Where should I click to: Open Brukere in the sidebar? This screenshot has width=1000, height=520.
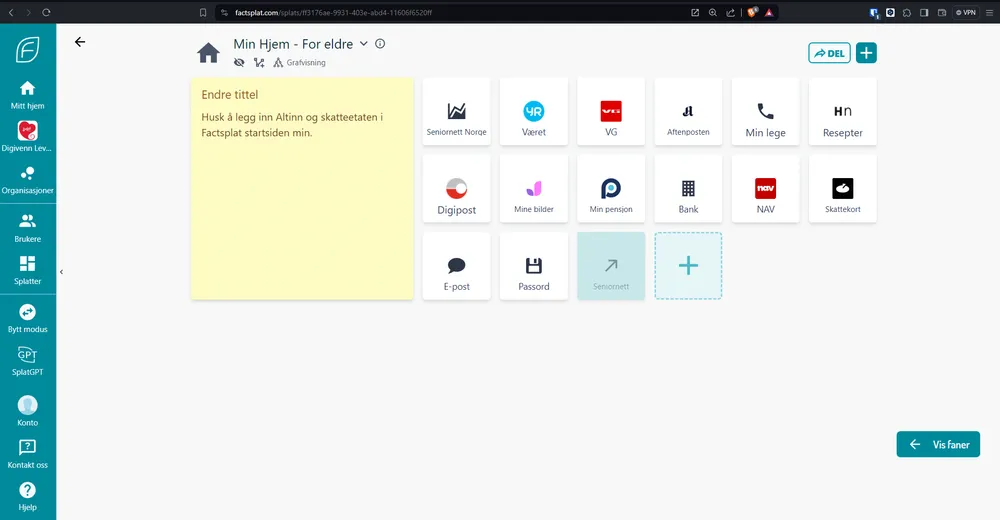pos(27,227)
